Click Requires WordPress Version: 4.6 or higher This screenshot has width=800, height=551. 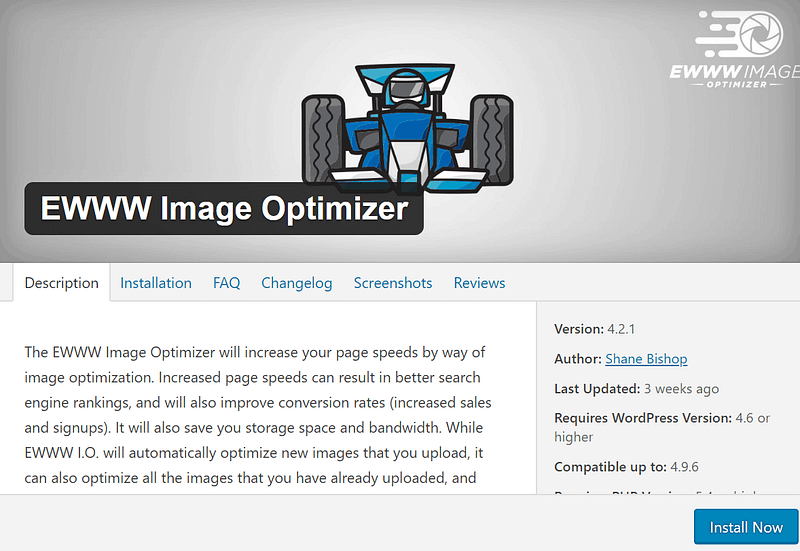(662, 427)
